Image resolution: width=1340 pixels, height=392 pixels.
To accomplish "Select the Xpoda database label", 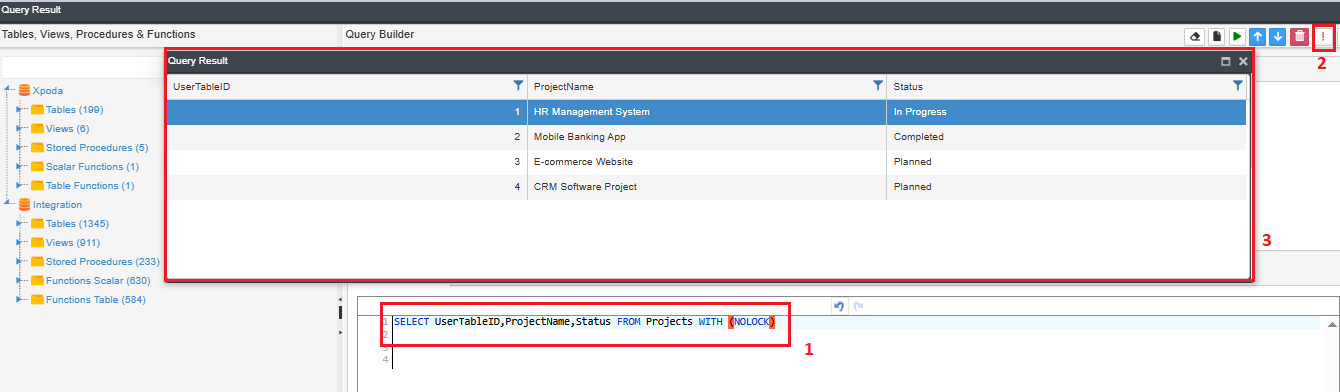I will [x=48, y=90].
